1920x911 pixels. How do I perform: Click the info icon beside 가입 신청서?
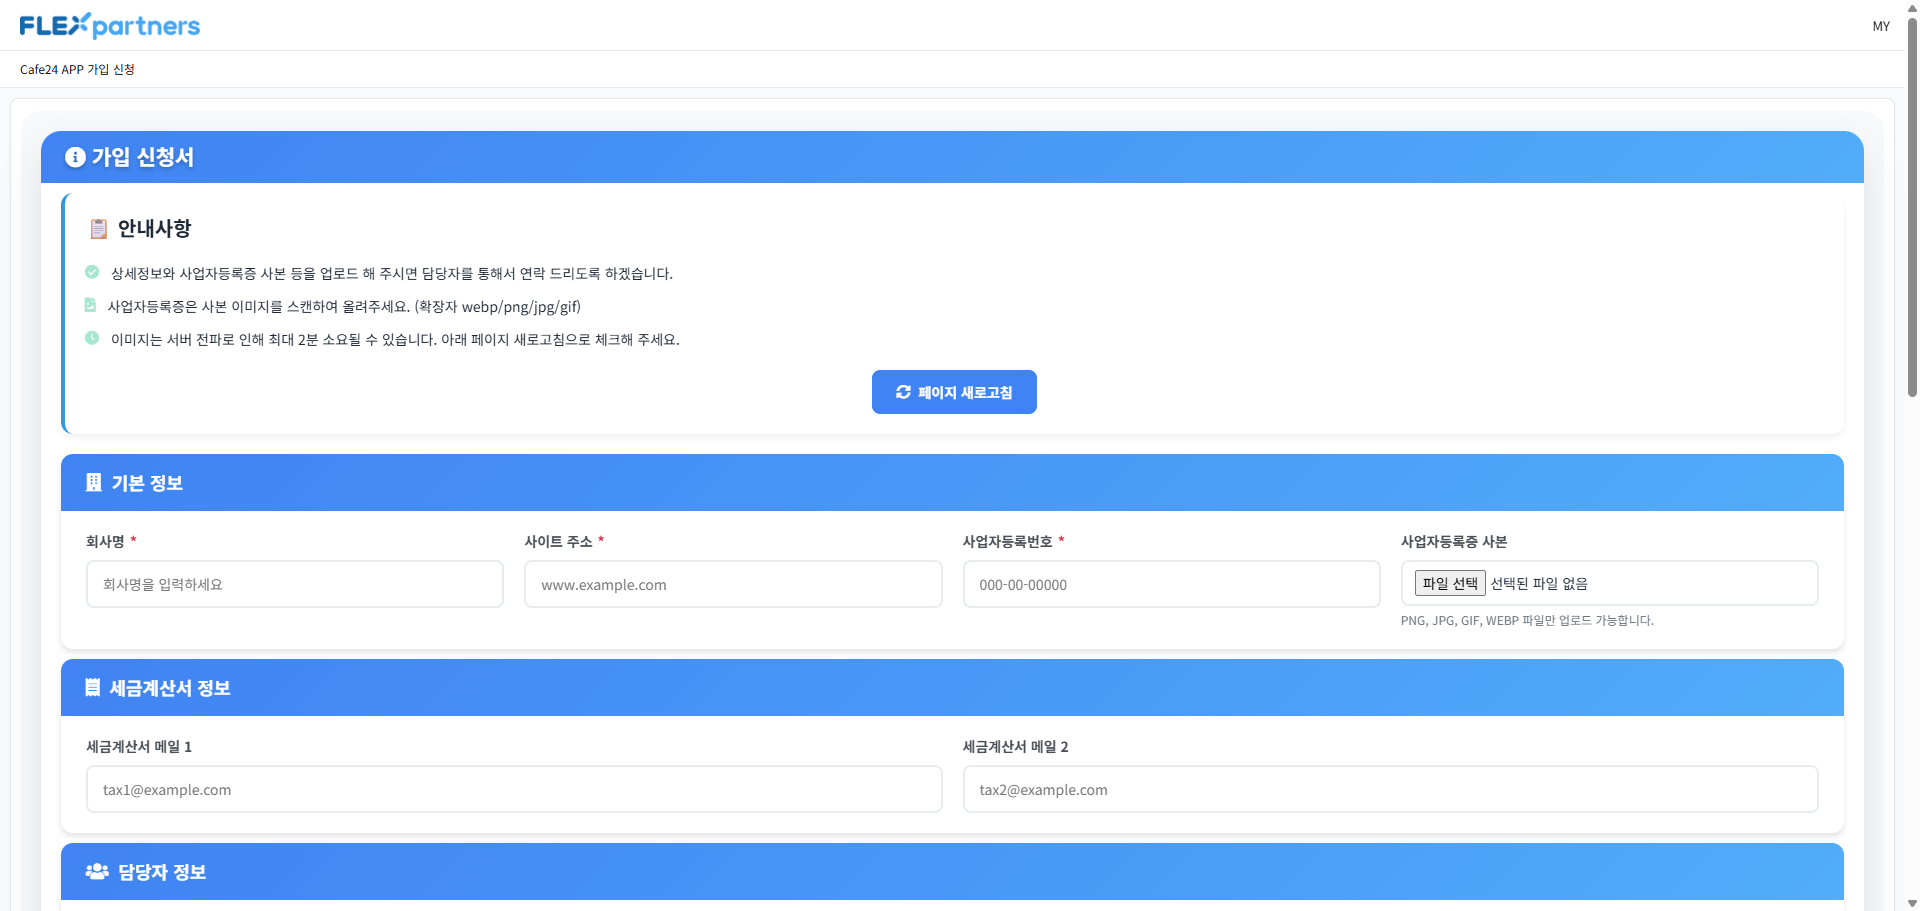75,158
